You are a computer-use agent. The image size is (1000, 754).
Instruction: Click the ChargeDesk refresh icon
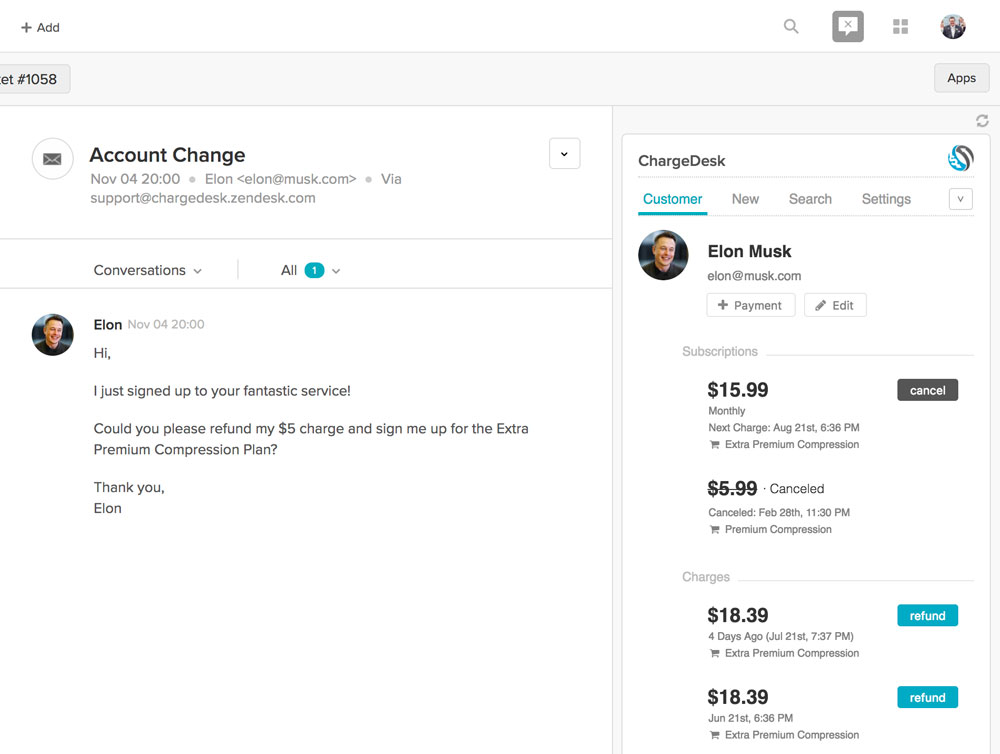982,121
